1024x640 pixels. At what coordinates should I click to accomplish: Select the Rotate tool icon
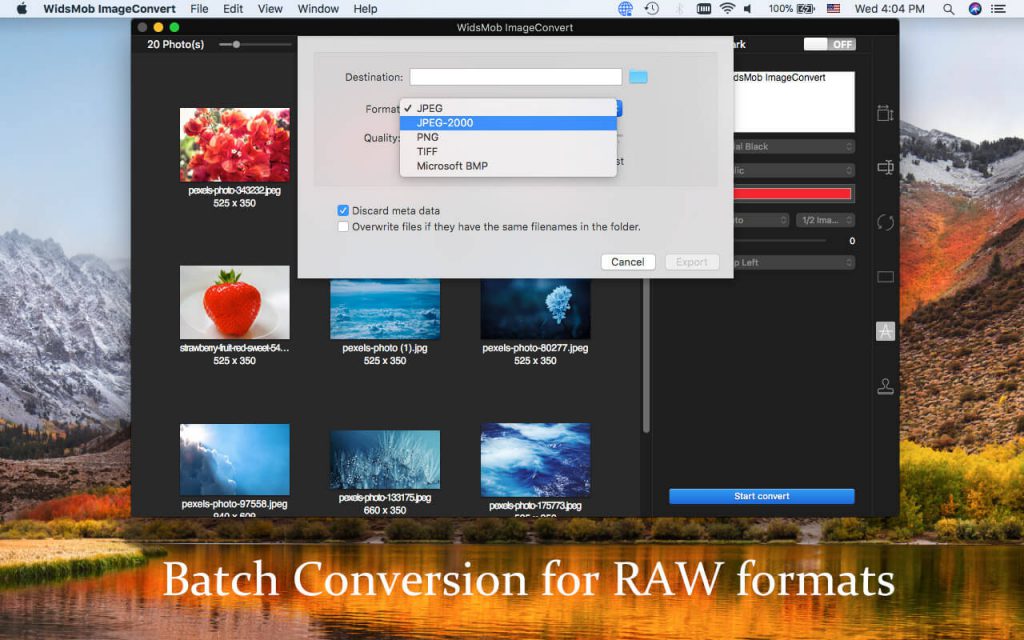tap(884, 222)
